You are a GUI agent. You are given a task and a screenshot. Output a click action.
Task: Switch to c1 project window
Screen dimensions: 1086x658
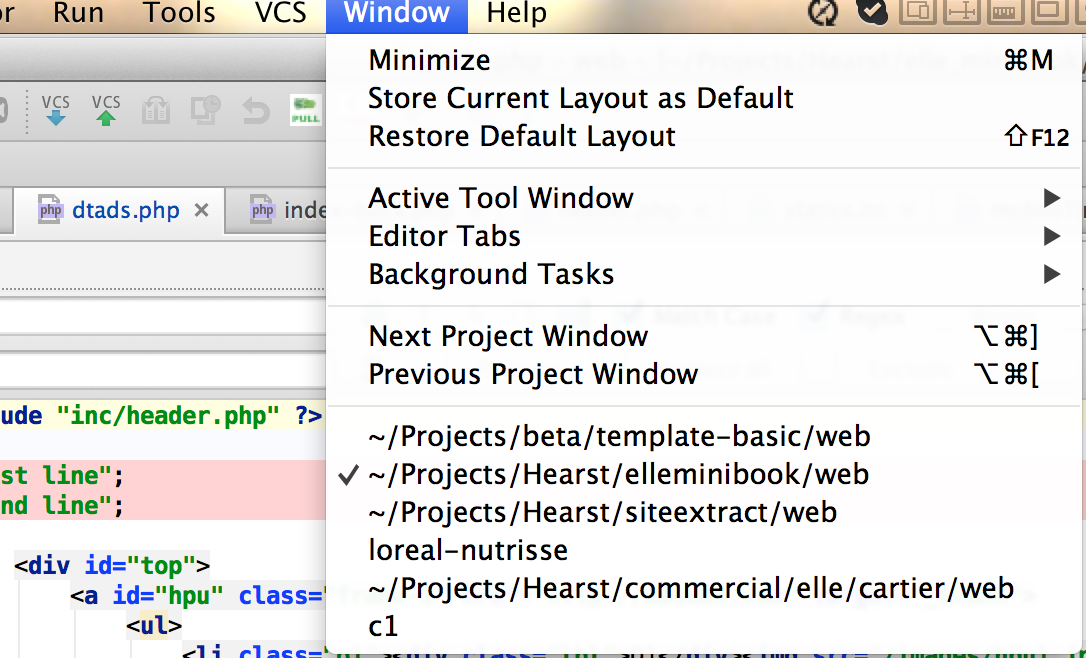click(x=704, y=627)
